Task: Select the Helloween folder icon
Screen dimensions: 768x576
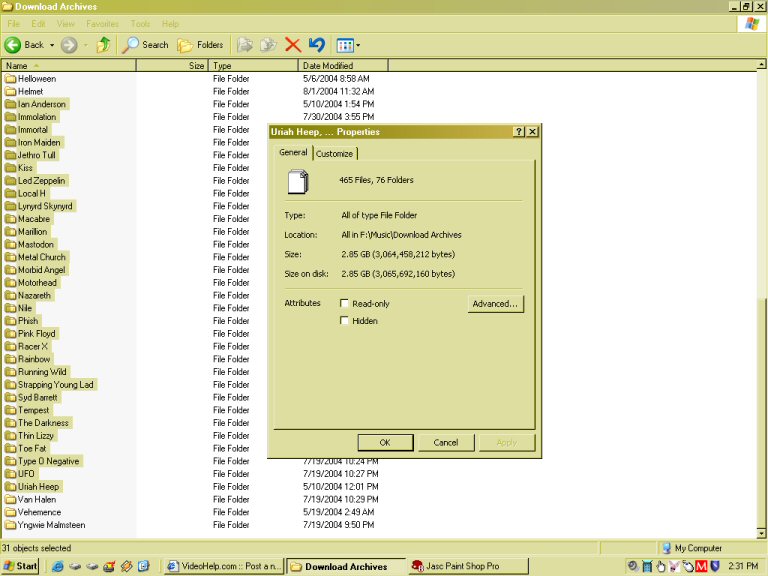Action: point(10,78)
